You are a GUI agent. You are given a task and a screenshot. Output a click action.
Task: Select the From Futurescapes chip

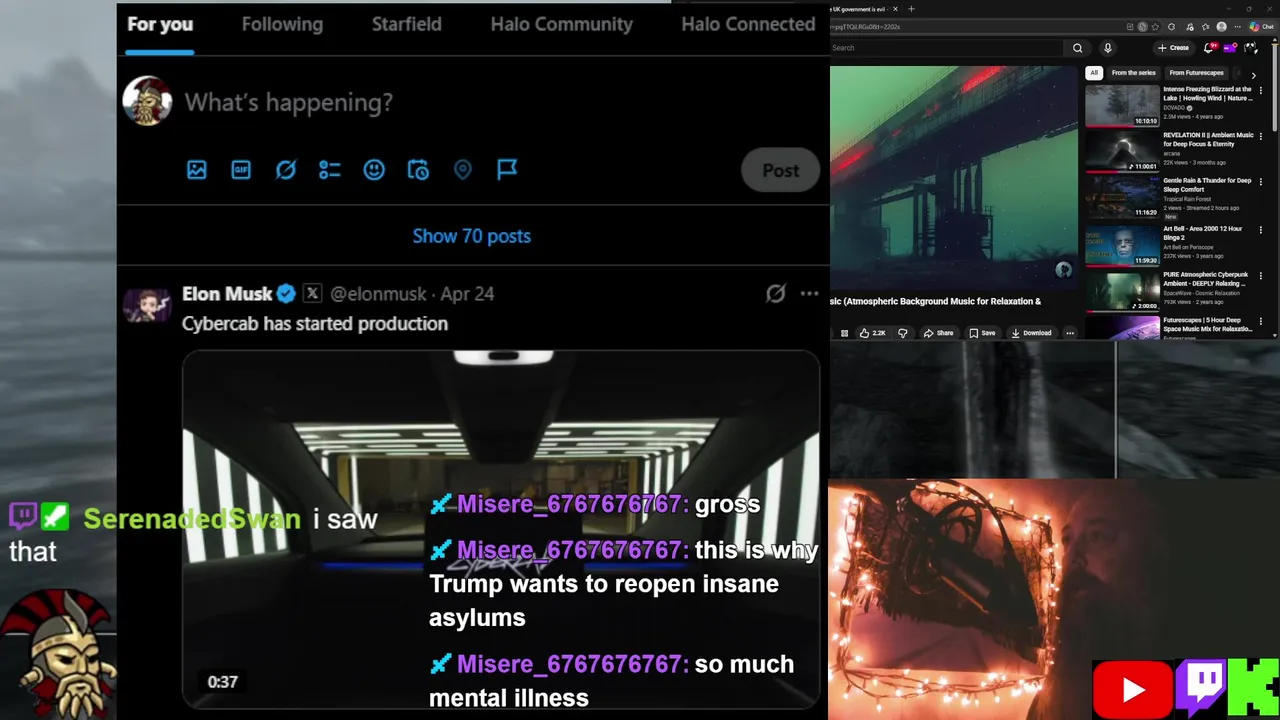1196,73
